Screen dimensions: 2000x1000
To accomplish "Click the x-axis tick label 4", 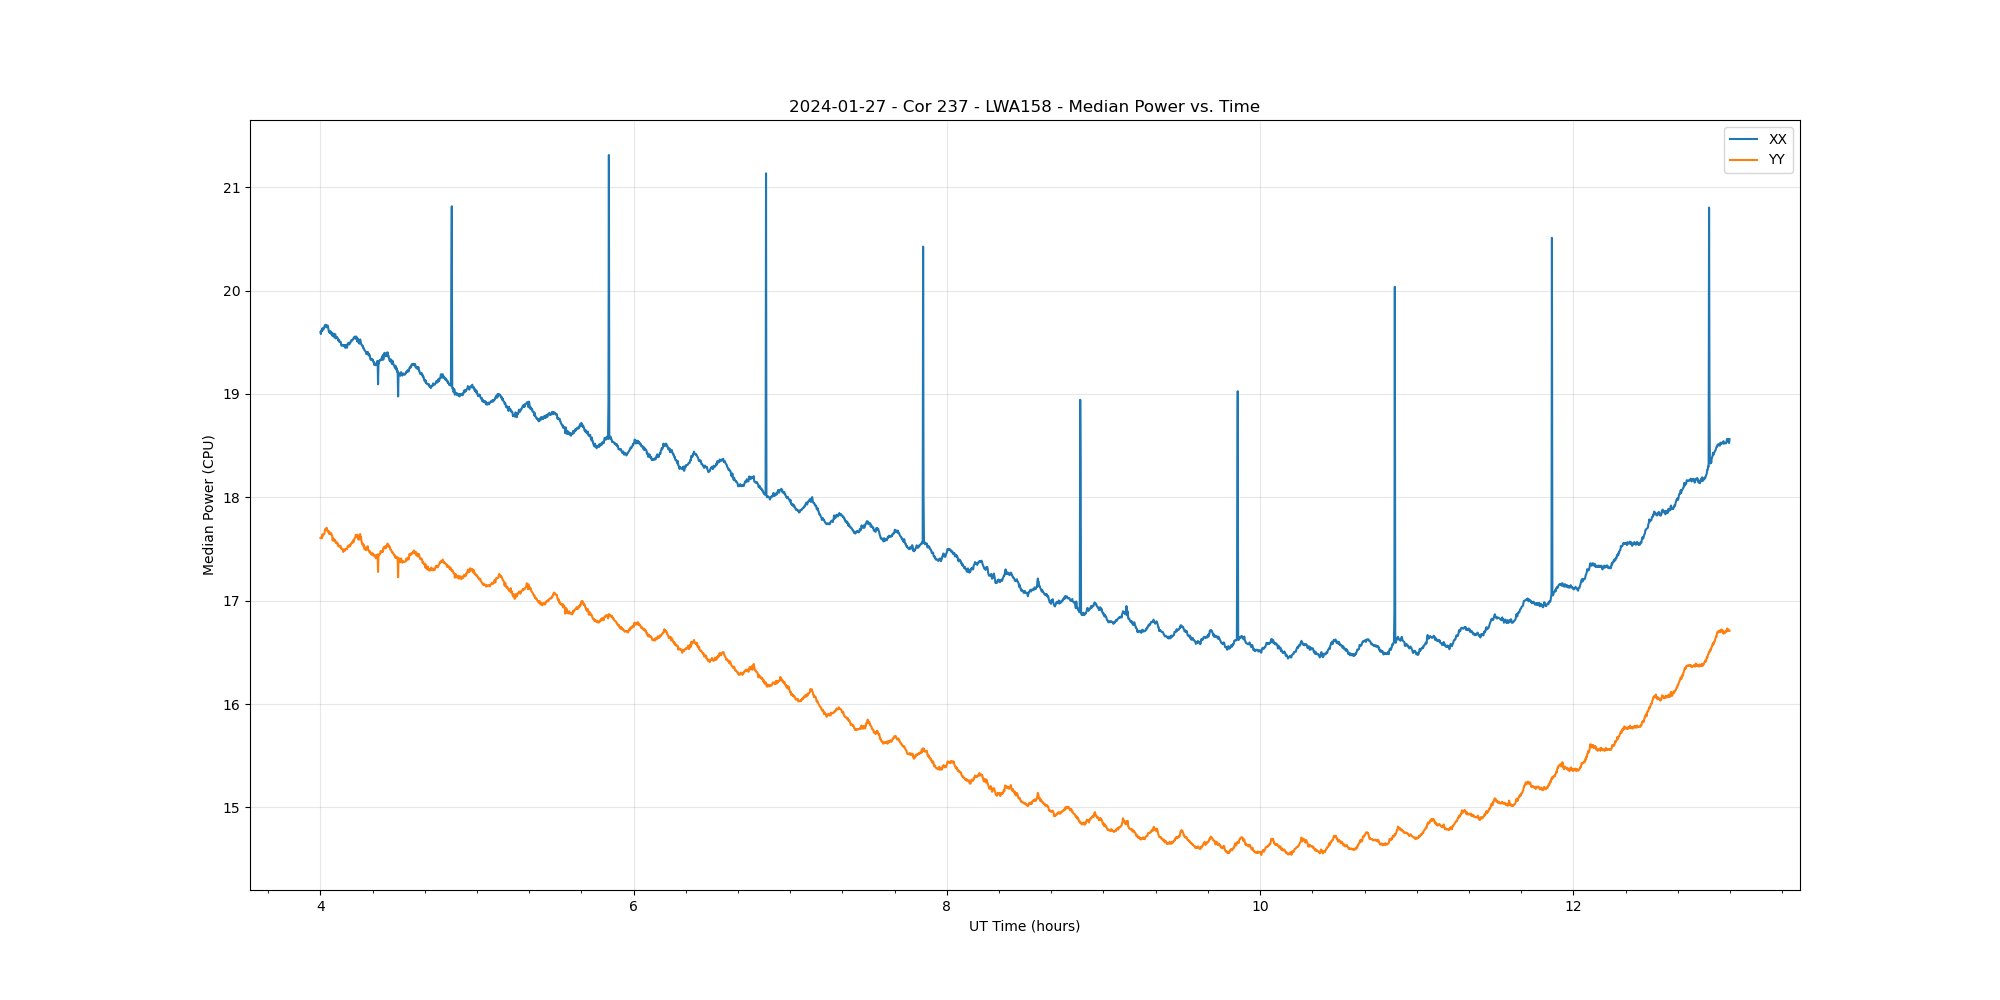I will pos(321,907).
